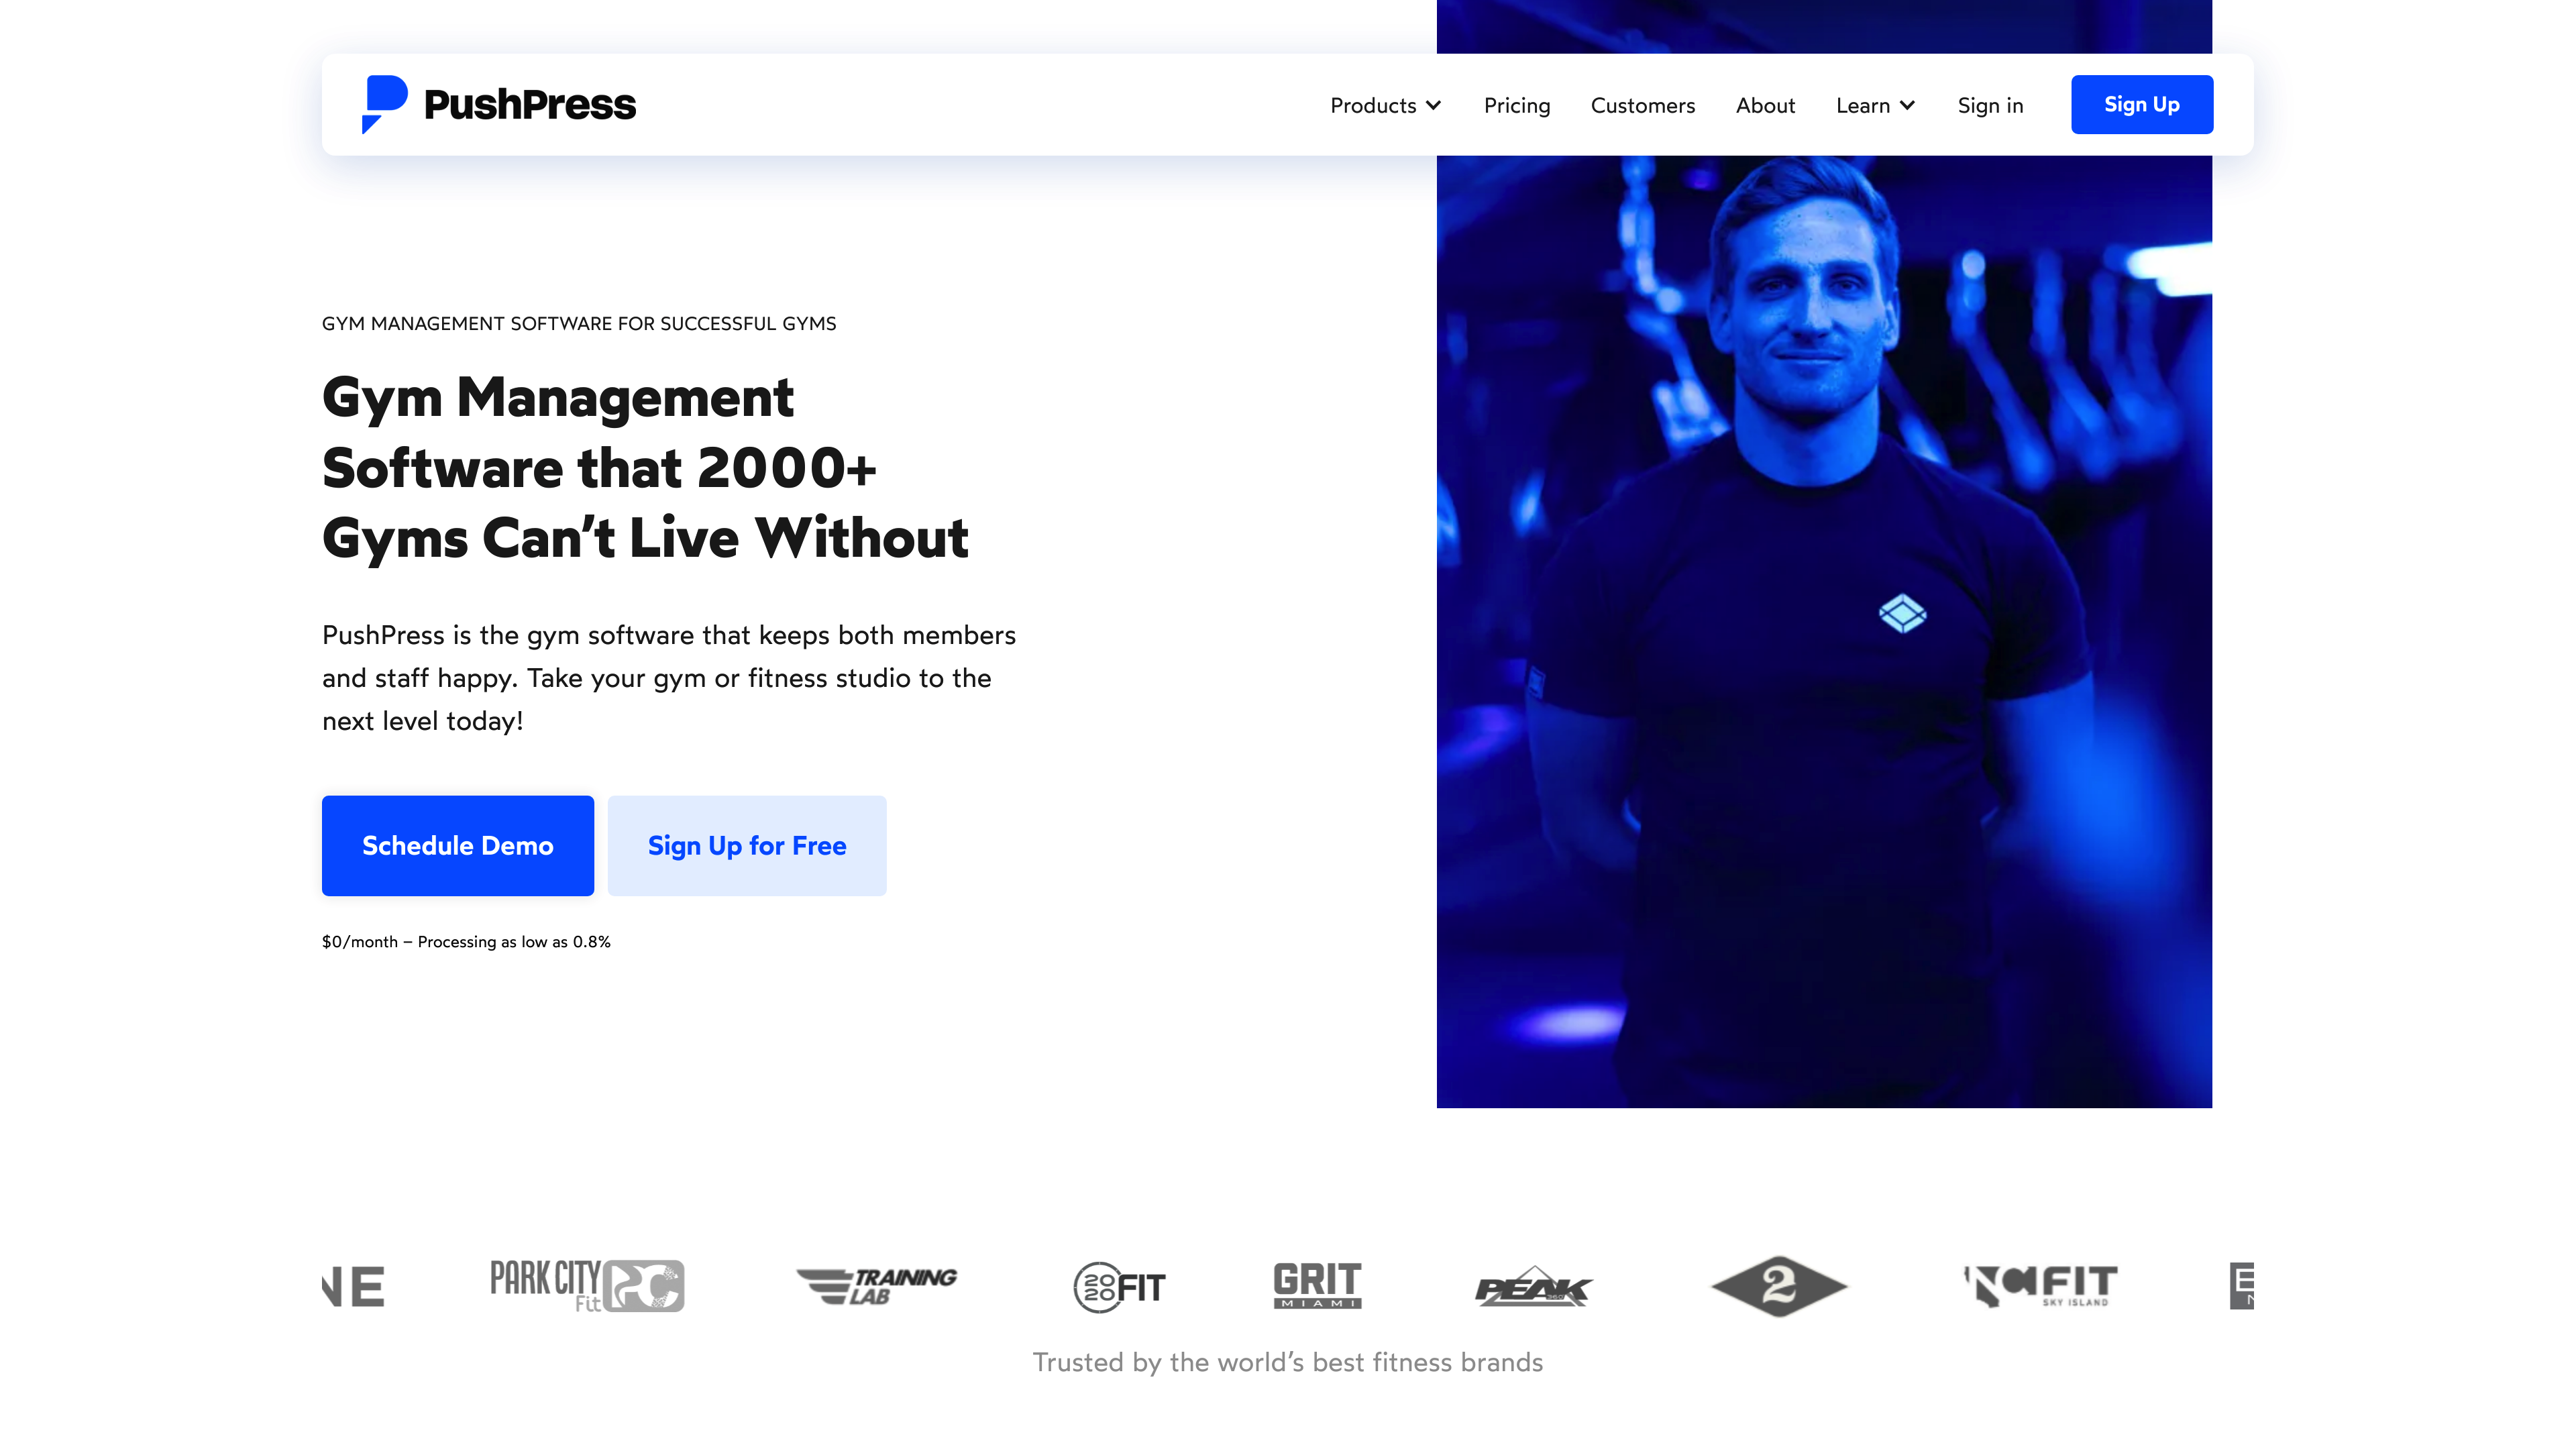Click the blue Sign Up button

[2141, 104]
